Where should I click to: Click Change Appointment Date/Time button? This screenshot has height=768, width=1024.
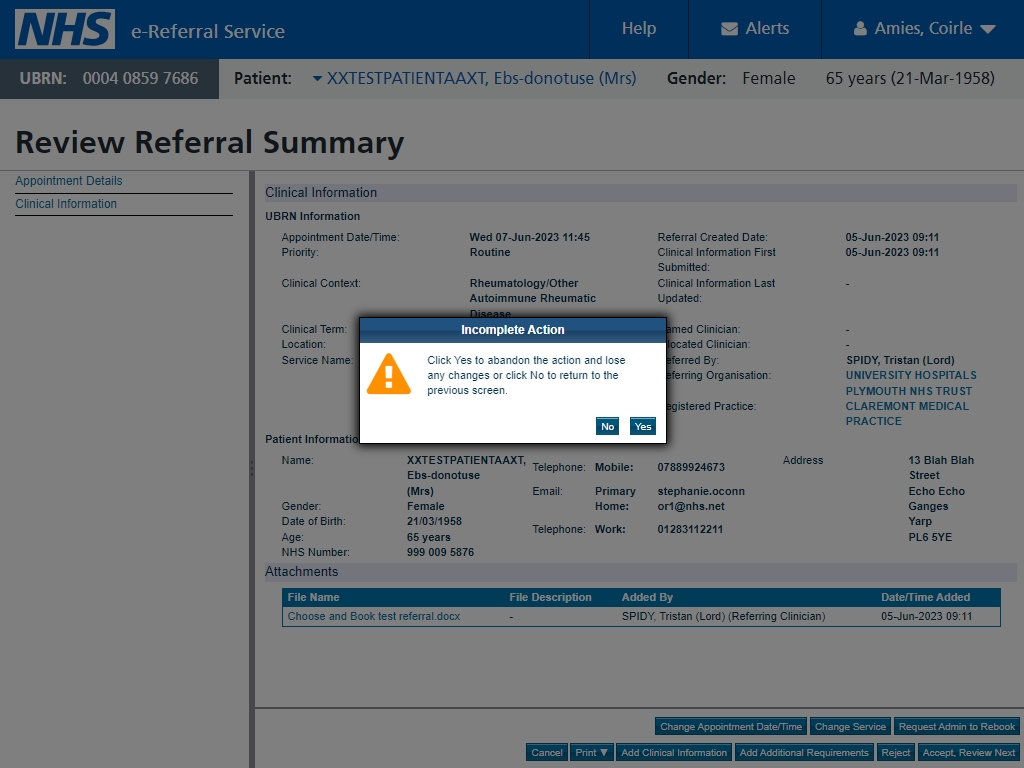731,727
